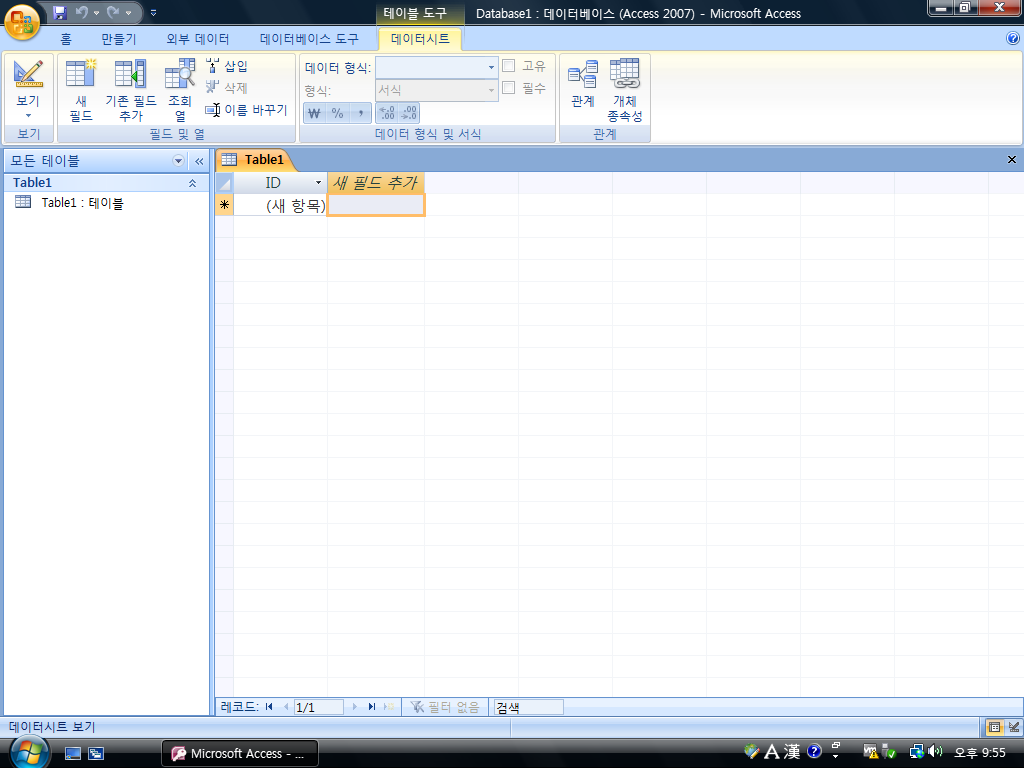Viewport: 1024px width, 768px height.
Task: Open 개체 종속성 (Object Dependencies)
Action: tap(625, 90)
